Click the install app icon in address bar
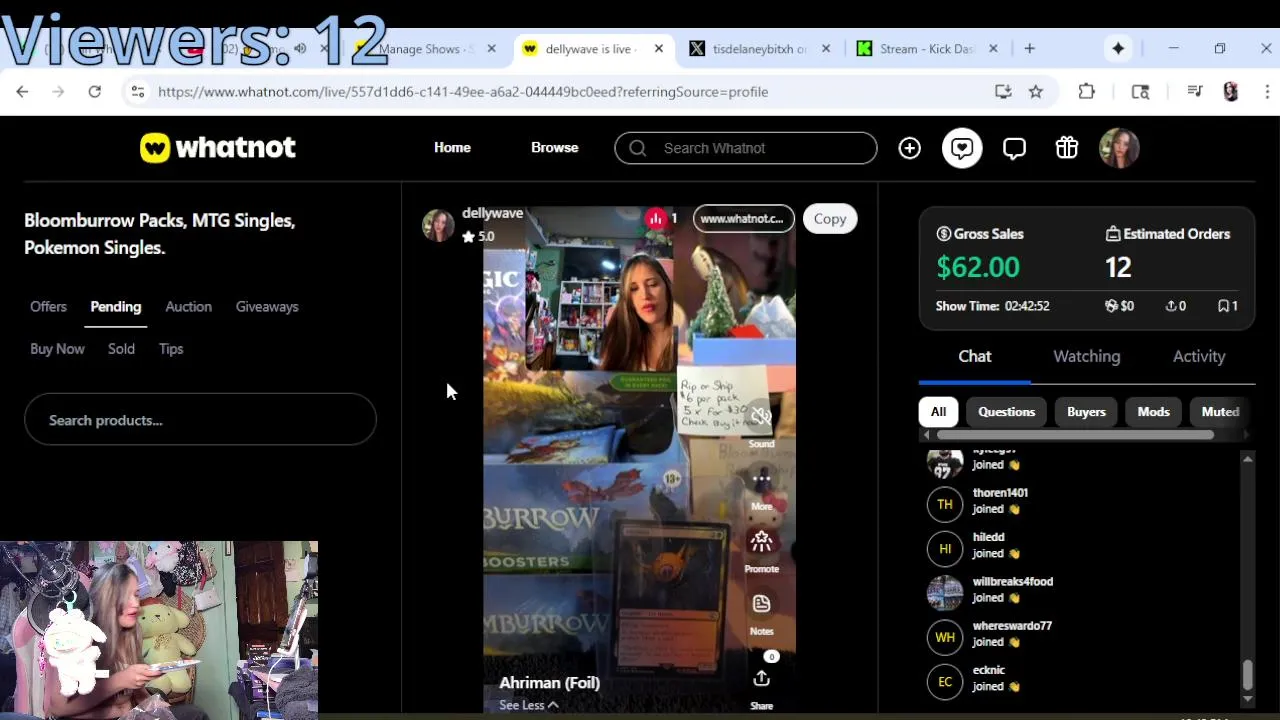Image resolution: width=1280 pixels, height=720 pixels. tap(1003, 91)
